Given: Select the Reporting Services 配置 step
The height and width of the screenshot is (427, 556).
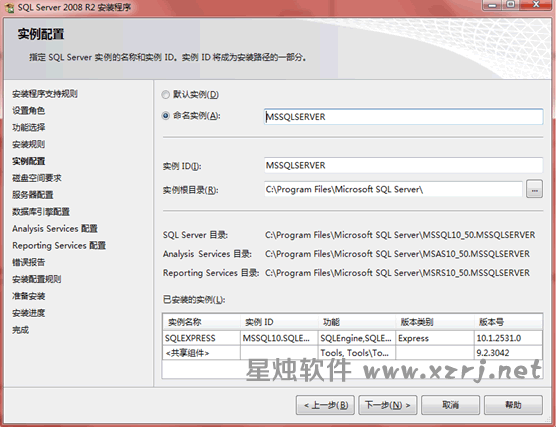Looking at the screenshot, I should pyautogui.click(x=59, y=245).
